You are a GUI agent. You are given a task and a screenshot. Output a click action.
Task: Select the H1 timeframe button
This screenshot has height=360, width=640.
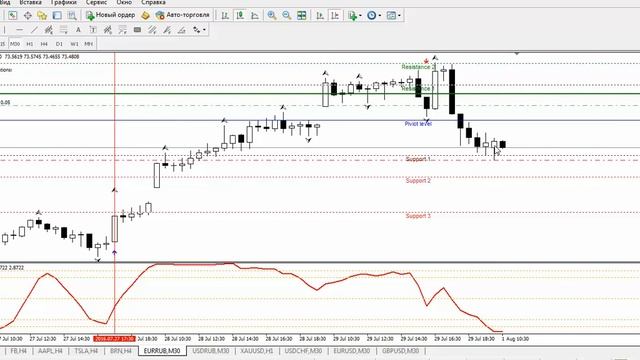(30, 44)
